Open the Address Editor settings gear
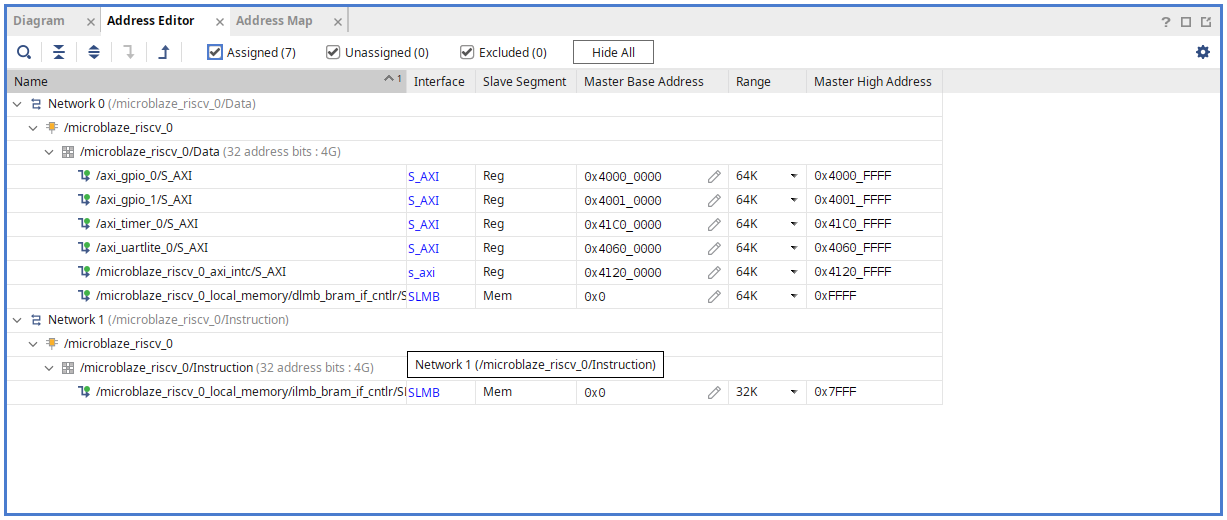 [1203, 52]
